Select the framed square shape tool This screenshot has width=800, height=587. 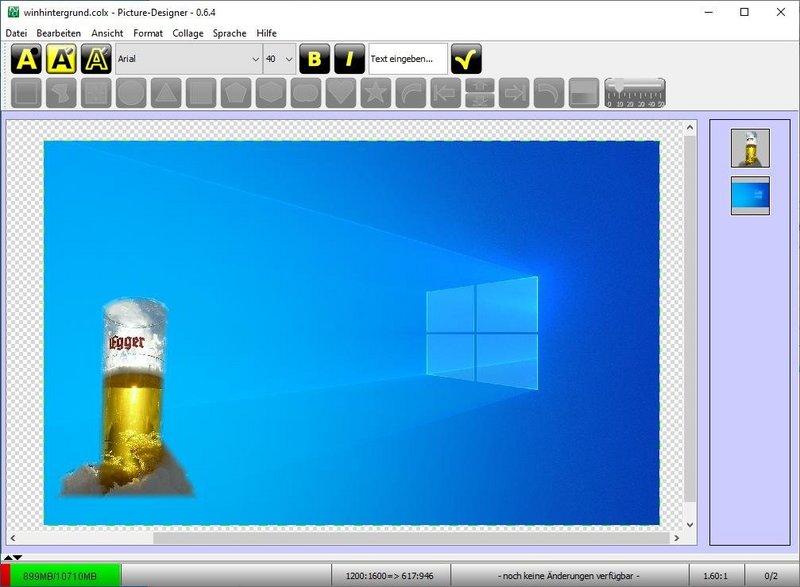[201, 93]
